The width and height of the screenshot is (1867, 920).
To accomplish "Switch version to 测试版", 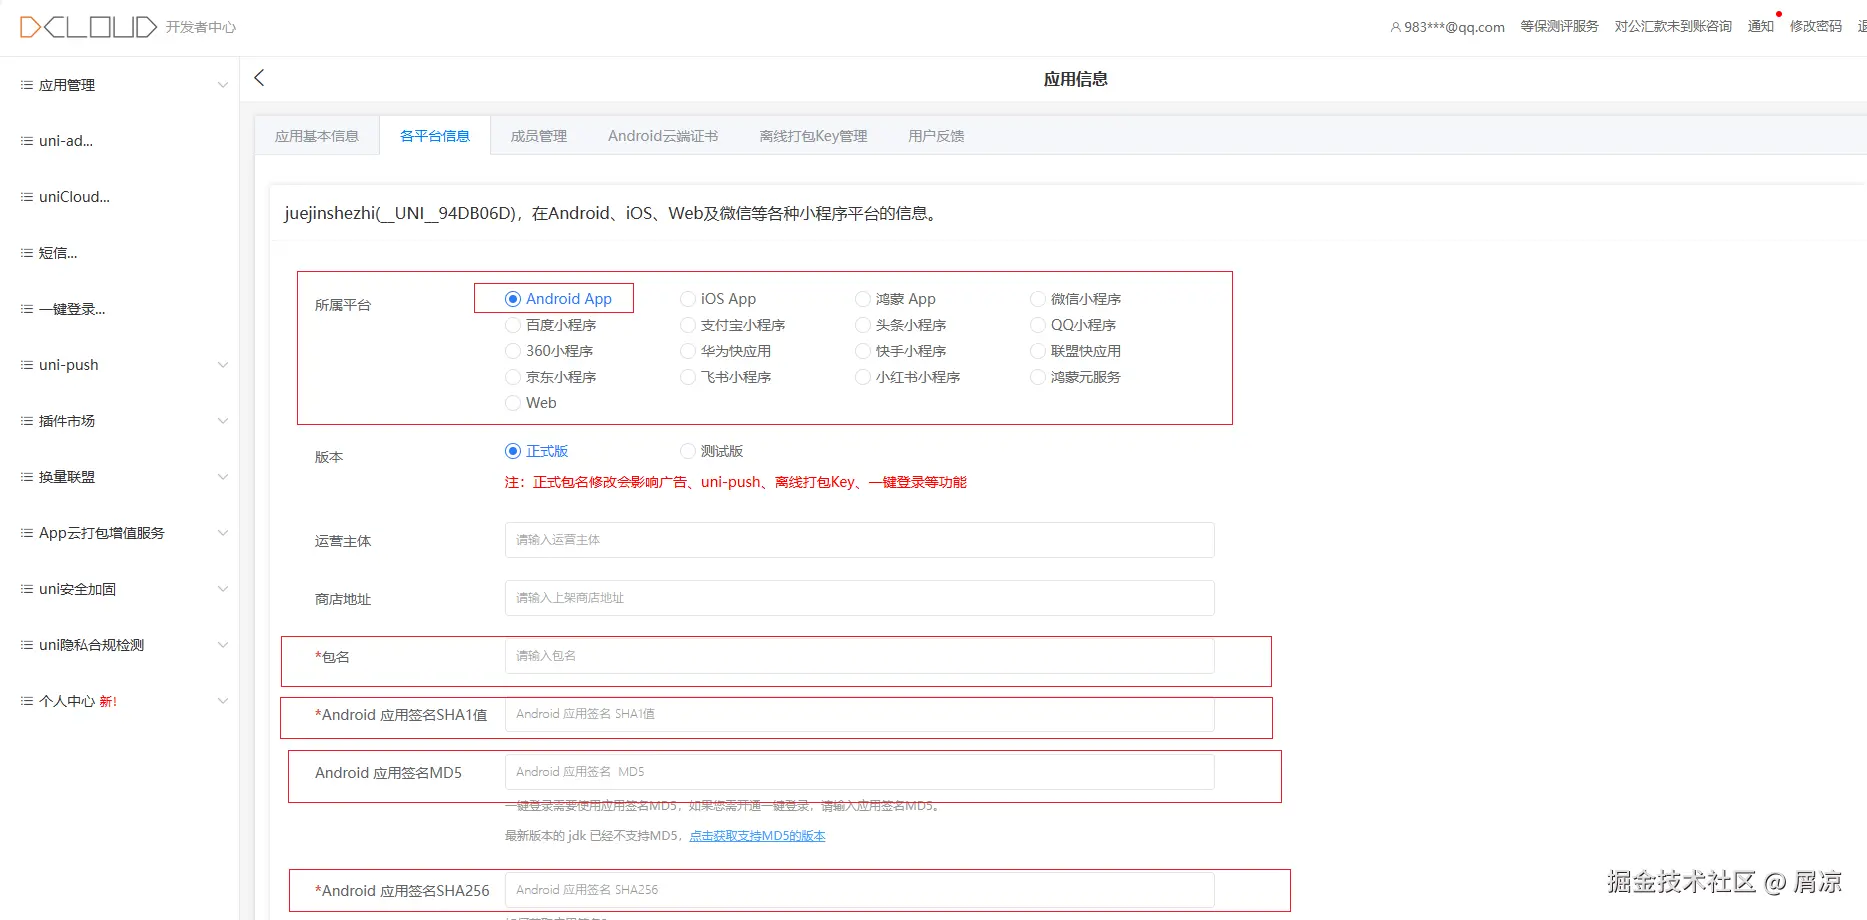I will tap(688, 451).
